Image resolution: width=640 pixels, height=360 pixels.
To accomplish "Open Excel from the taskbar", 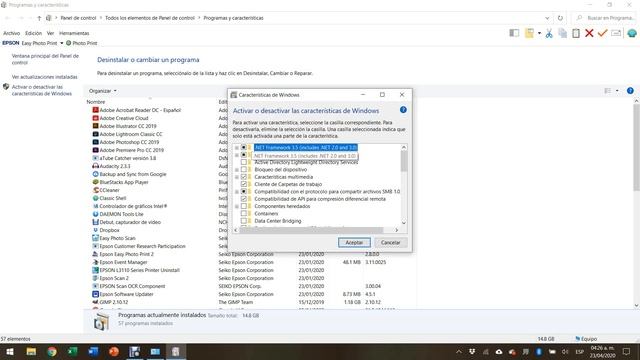I will [x=73, y=351].
